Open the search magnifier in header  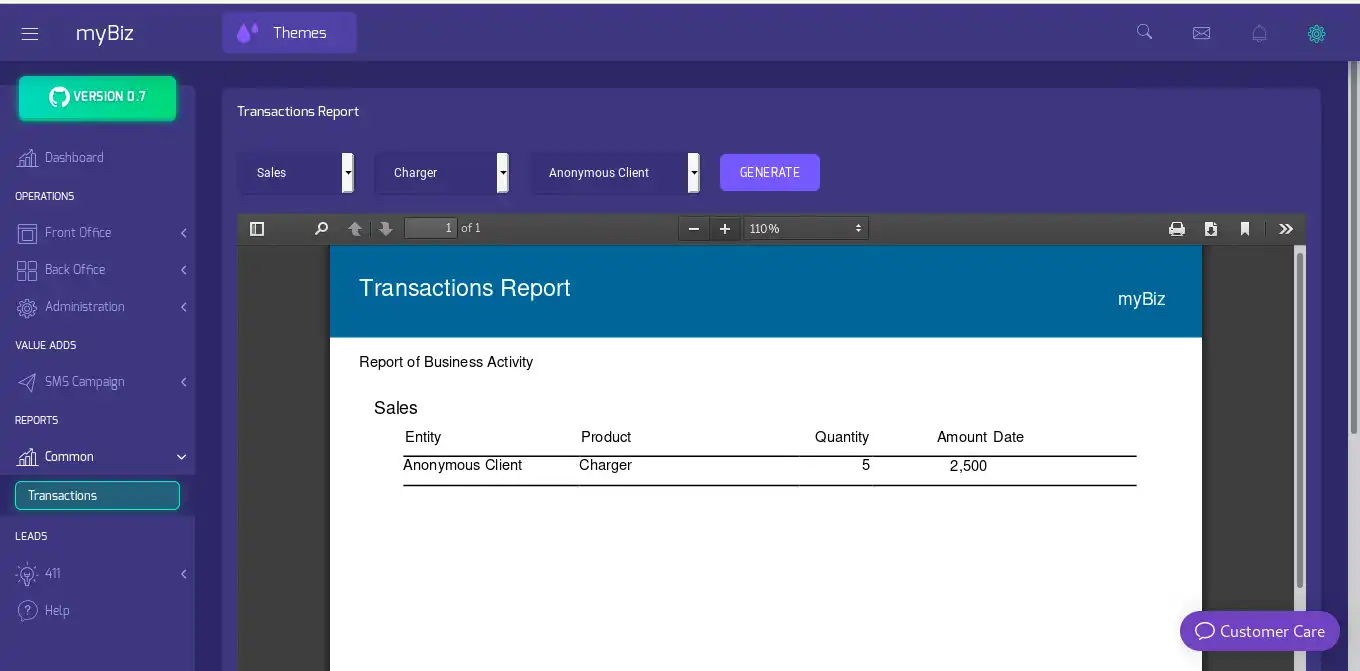tap(1145, 32)
